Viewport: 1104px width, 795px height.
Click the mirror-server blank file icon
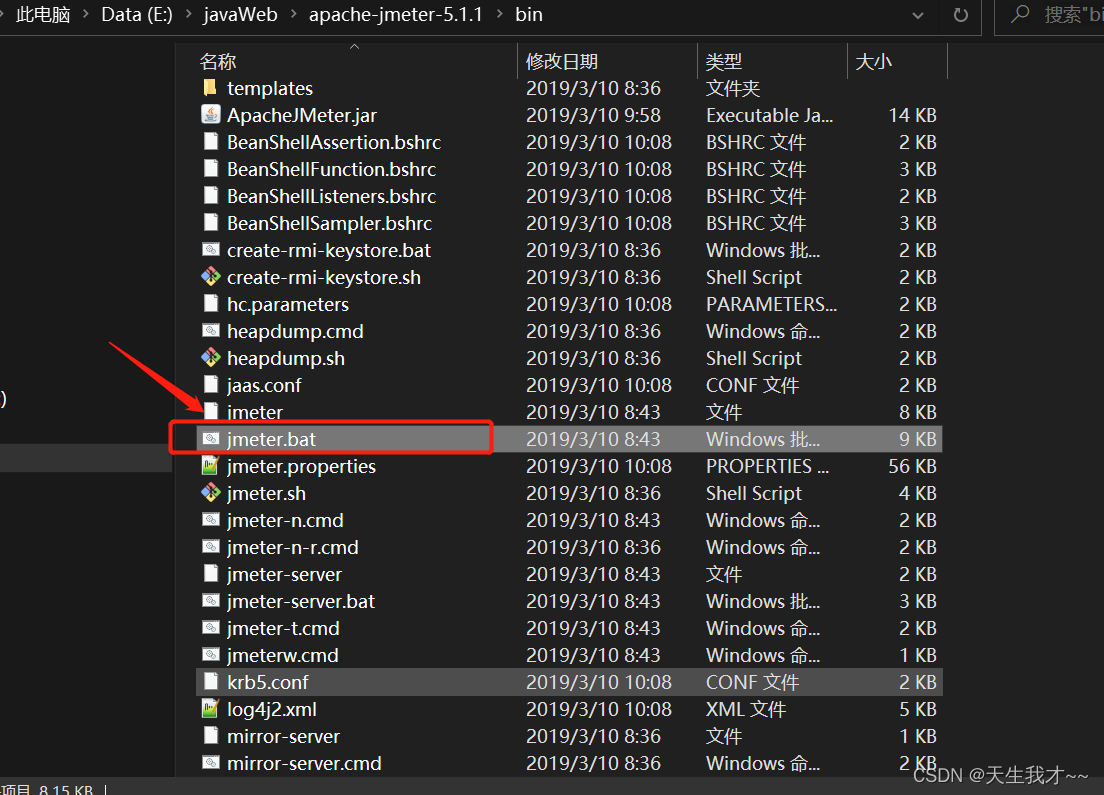pyautogui.click(x=210, y=736)
